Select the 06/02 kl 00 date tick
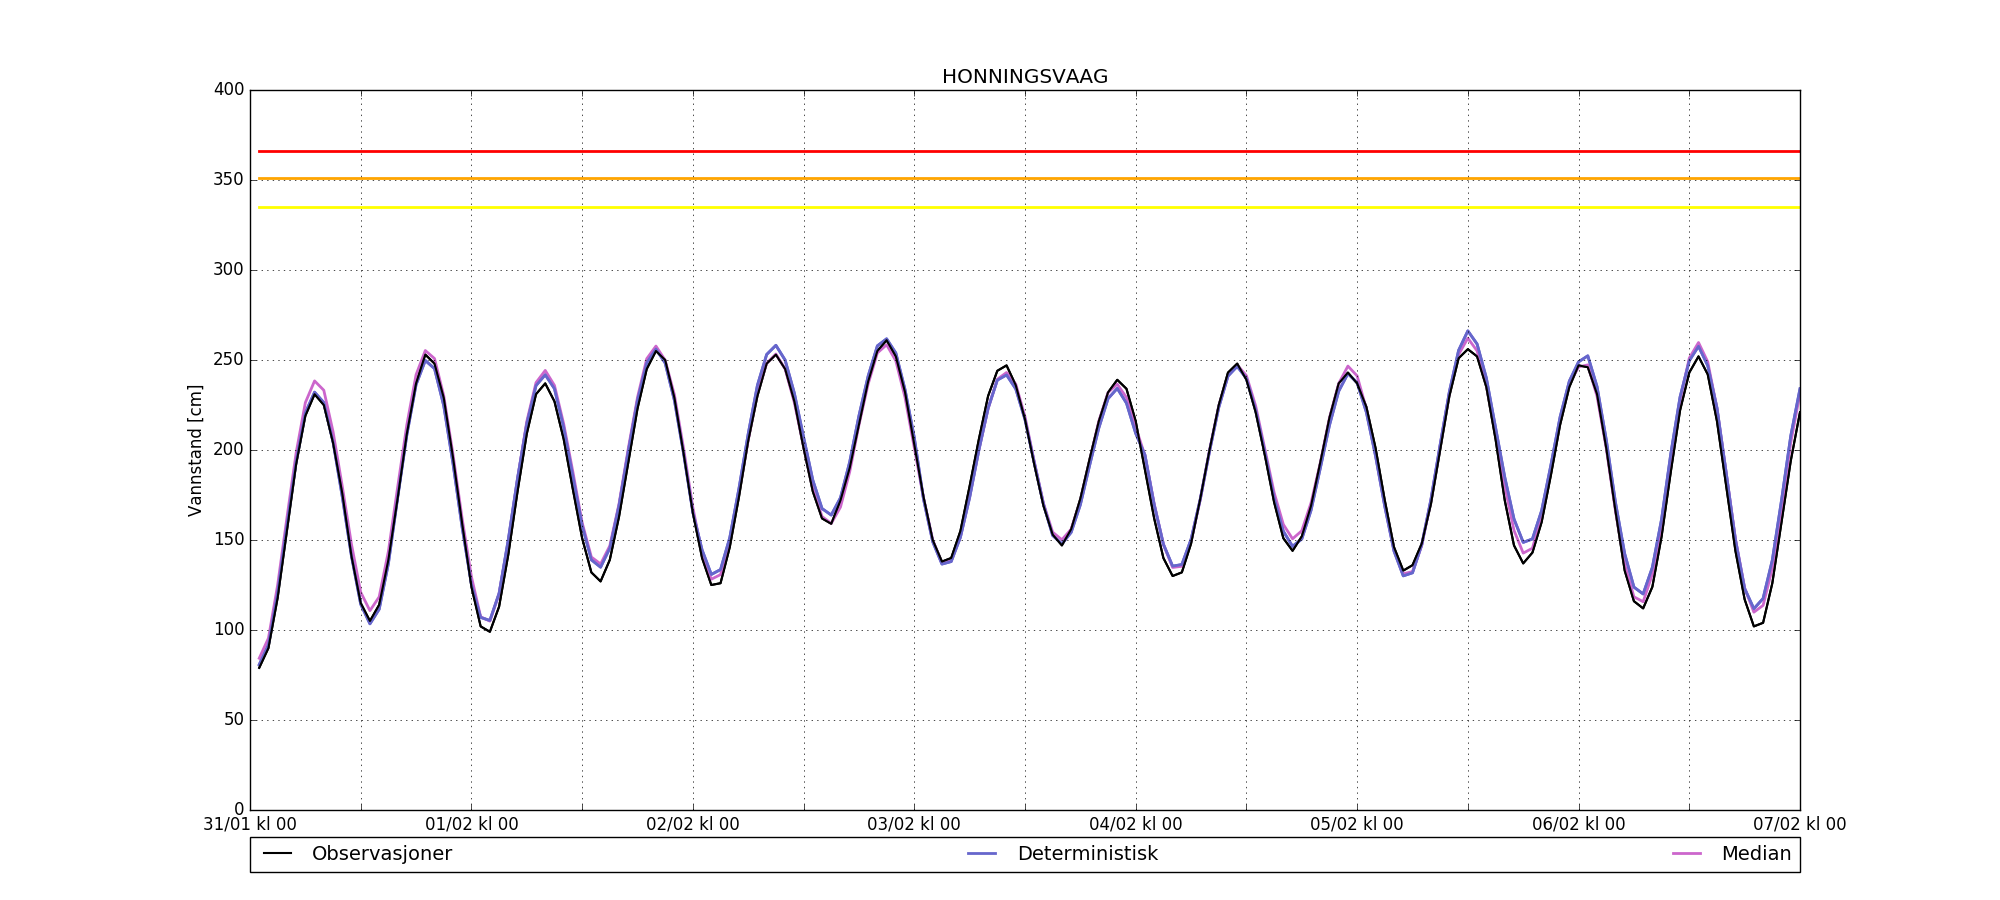This screenshot has height=900, width=2000. click(x=1579, y=825)
